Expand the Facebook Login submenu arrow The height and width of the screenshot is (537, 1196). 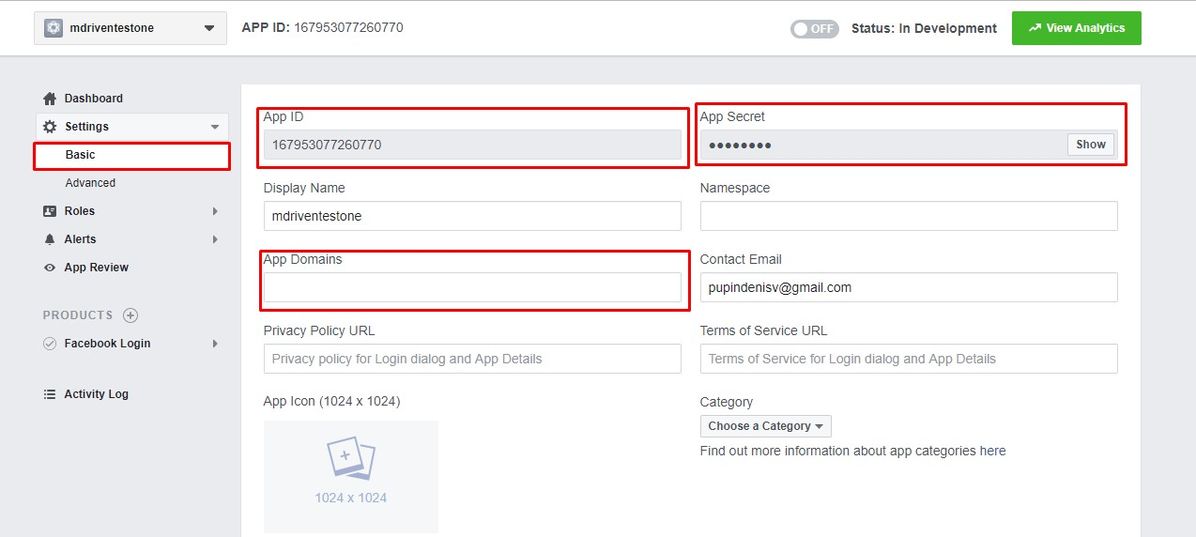[x=215, y=344]
